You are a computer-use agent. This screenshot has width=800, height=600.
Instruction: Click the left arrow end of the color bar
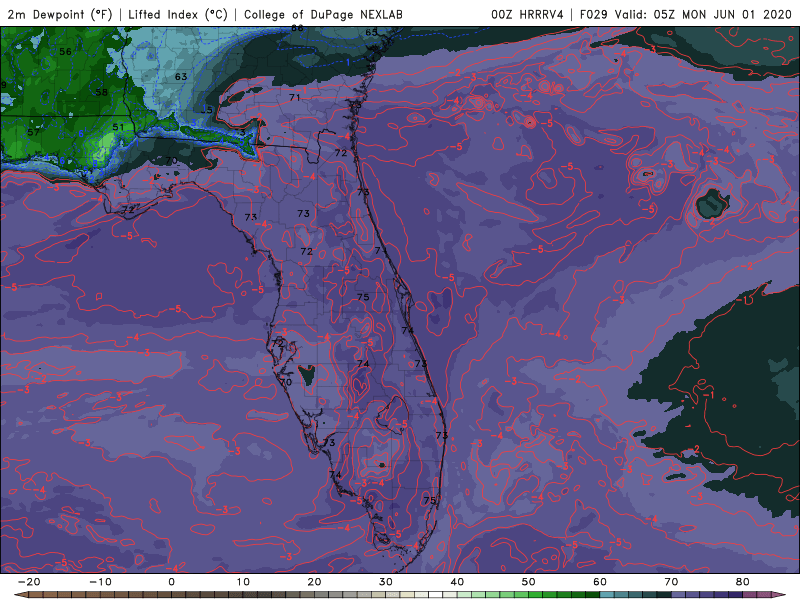[x=20, y=595]
